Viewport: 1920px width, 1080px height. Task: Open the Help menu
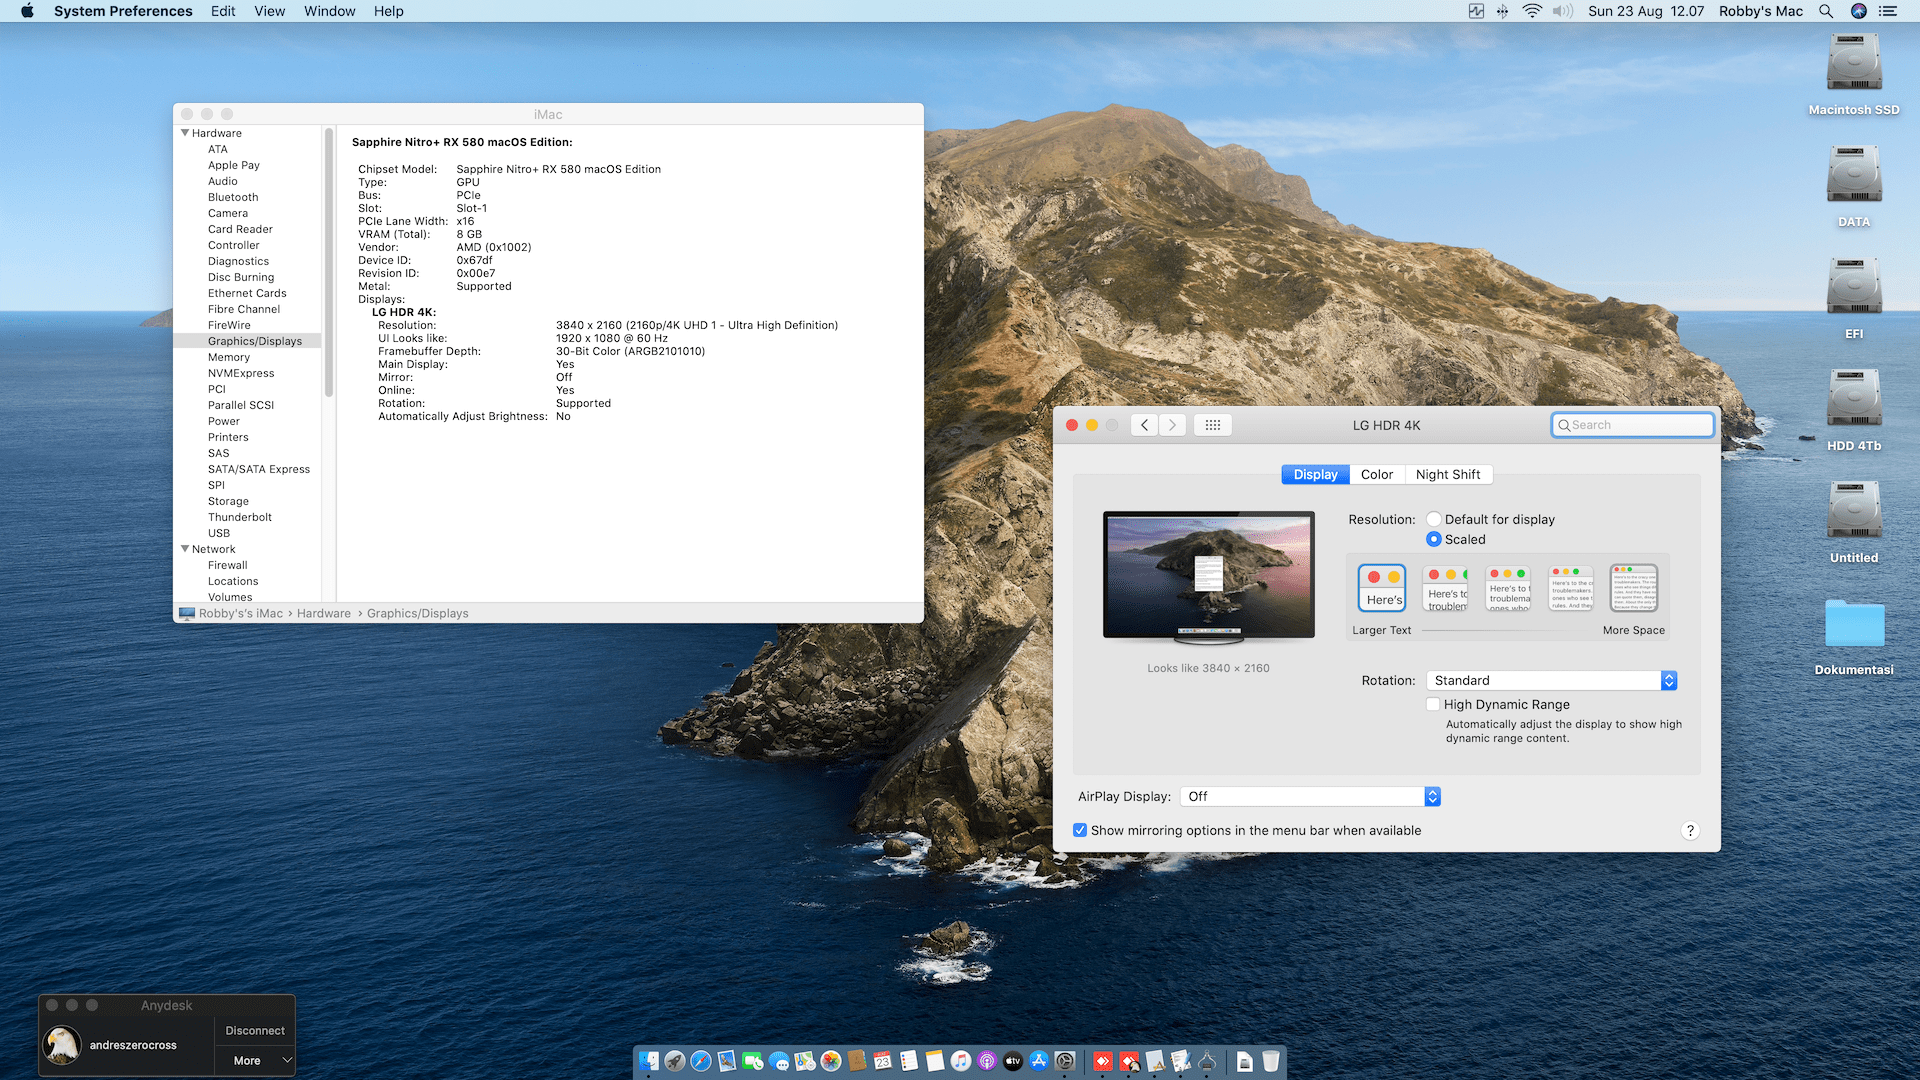389,11
